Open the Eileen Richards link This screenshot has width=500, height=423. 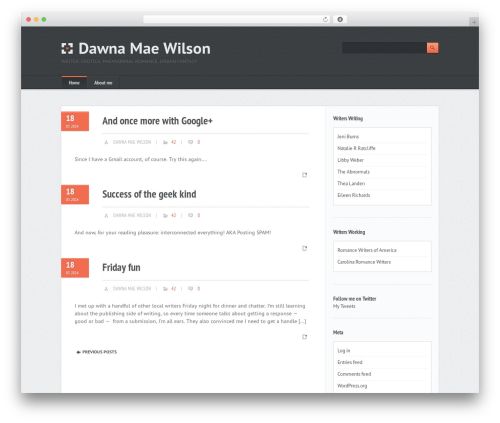(x=354, y=195)
